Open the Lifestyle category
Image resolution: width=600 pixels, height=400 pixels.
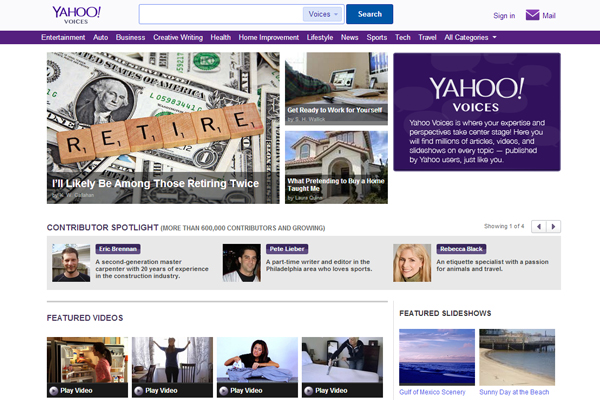coord(320,37)
